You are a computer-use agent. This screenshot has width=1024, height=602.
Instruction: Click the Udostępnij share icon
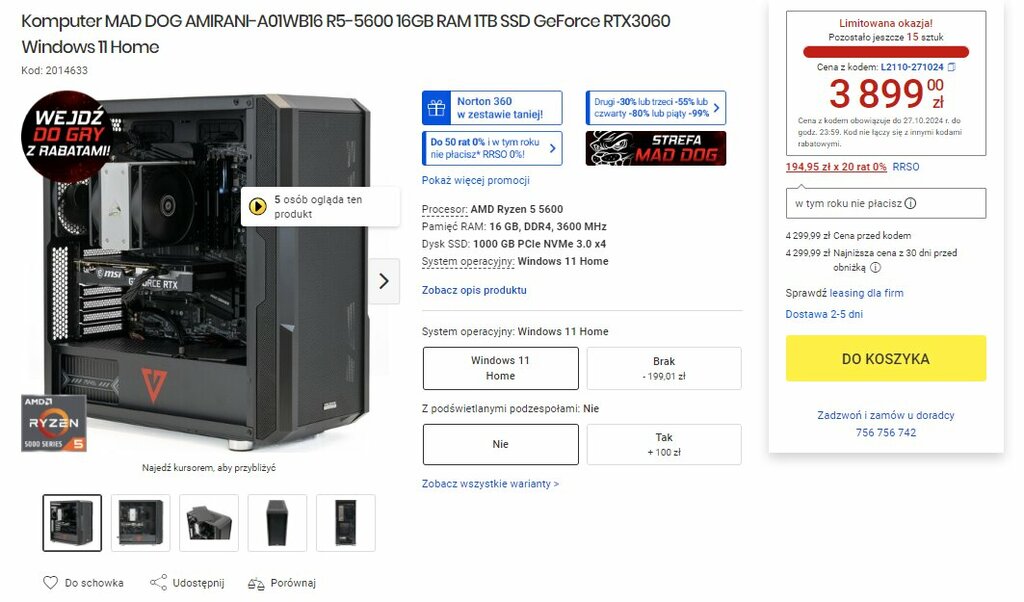click(x=158, y=582)
